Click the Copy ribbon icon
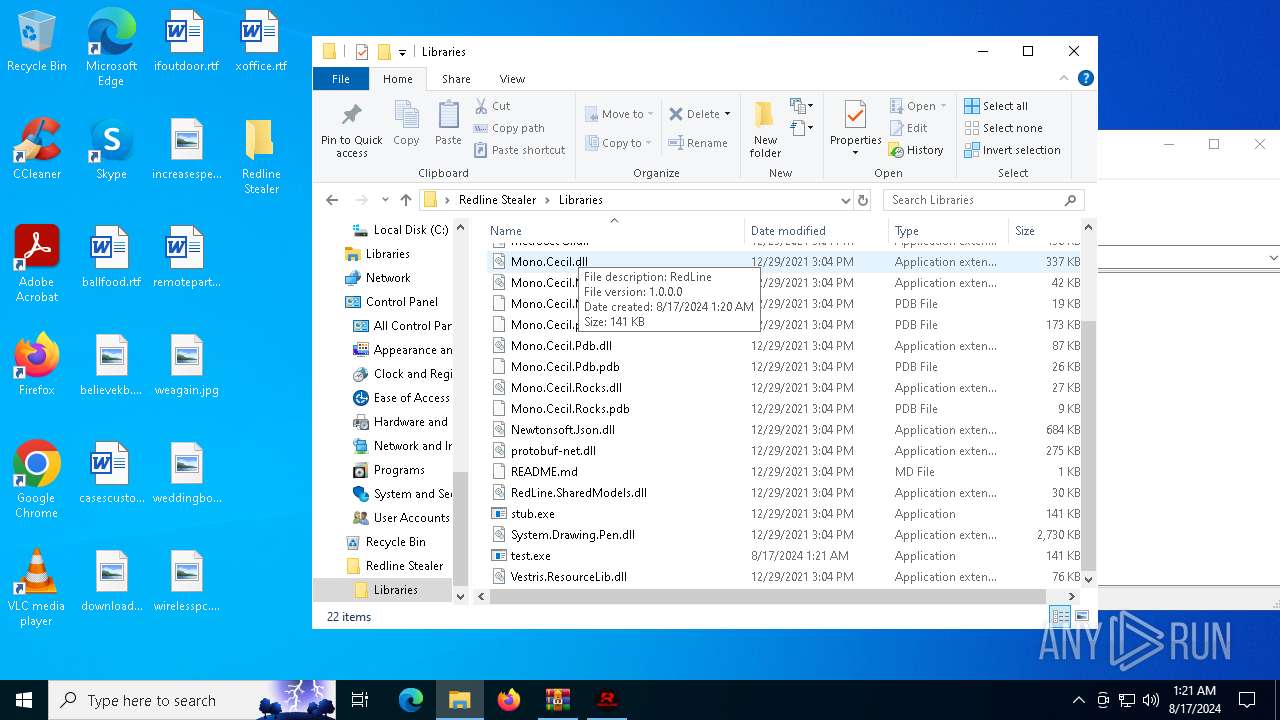This screenshot has height=720, width=1280. pyautogui.click(x=406, y=115)
